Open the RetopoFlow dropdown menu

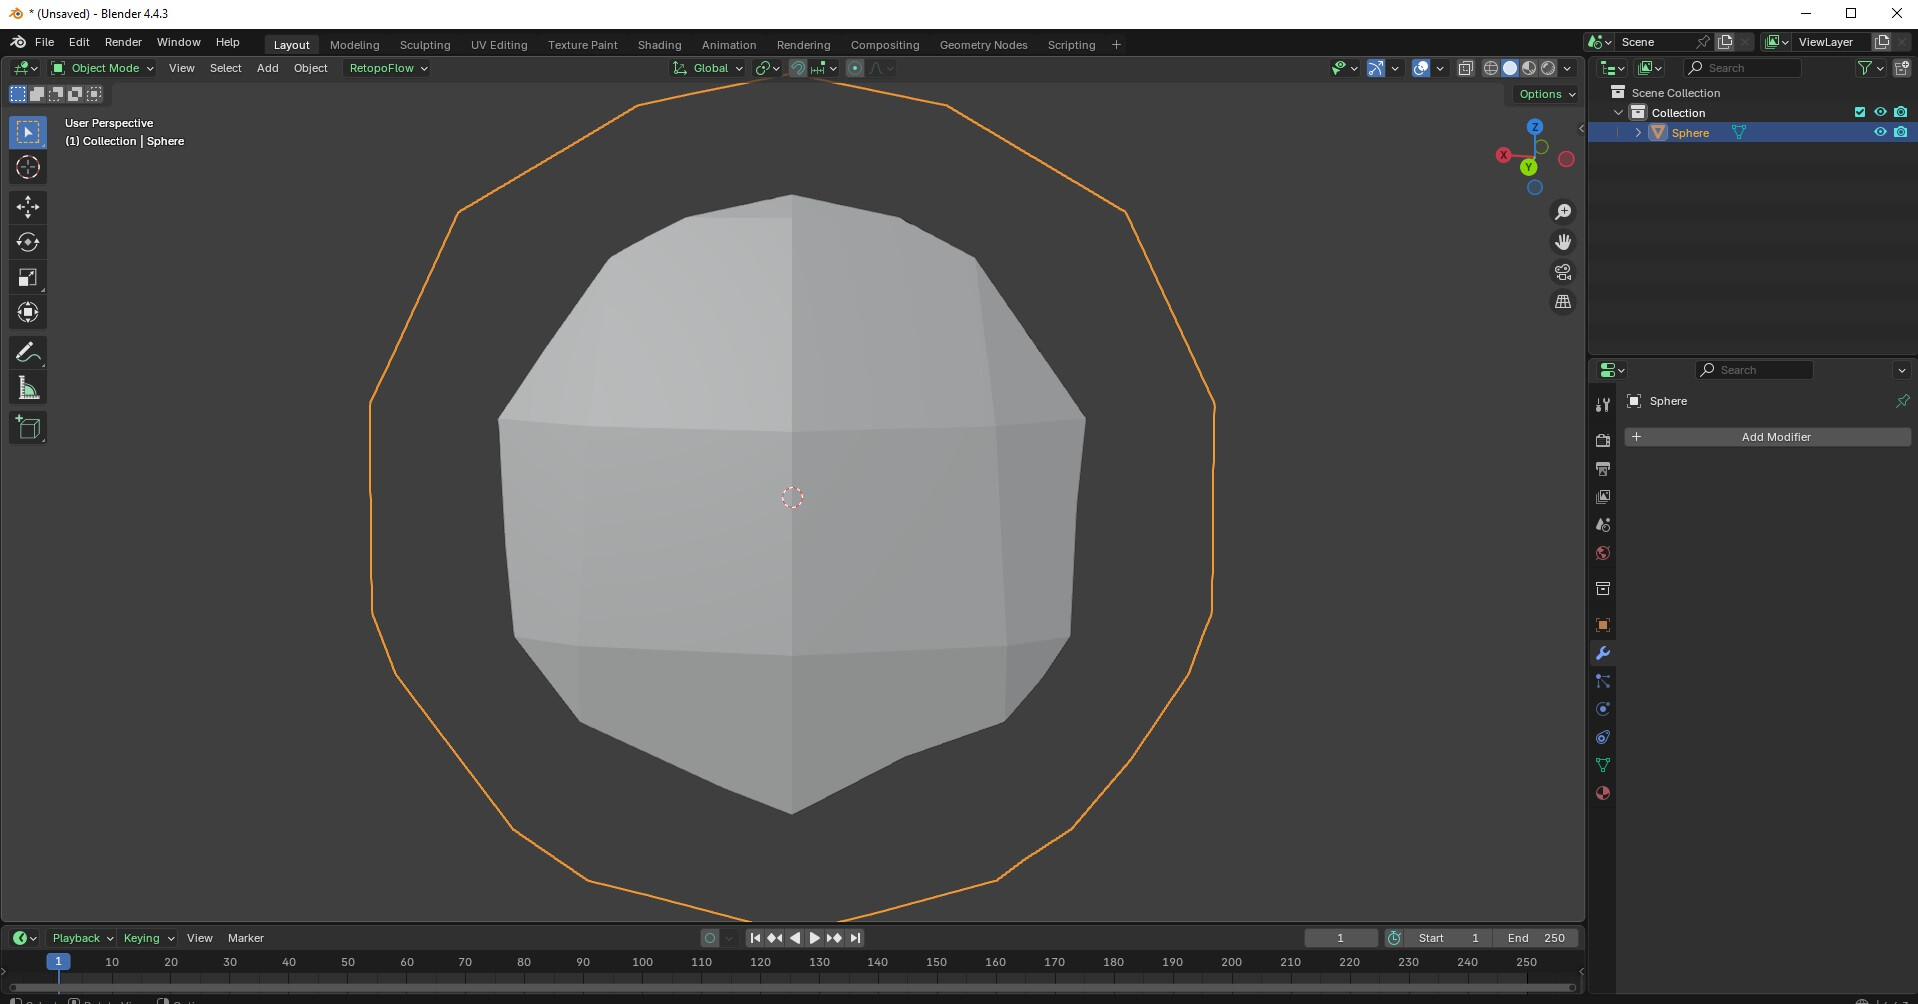click(389, 68)
